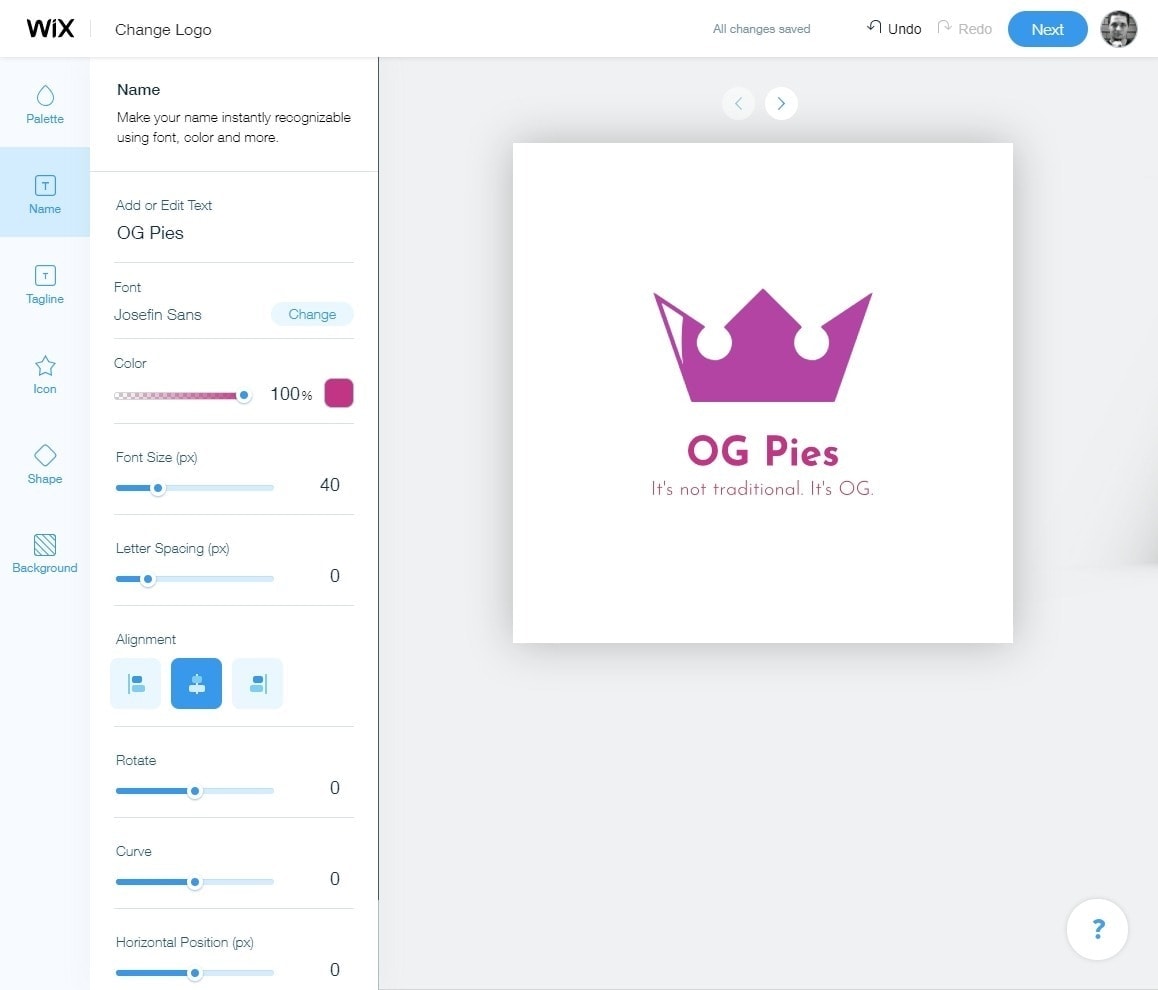The height and width of the screenshot is (990, 1158).
Task: Set alignment to center
Action: (x=196, y=684)
